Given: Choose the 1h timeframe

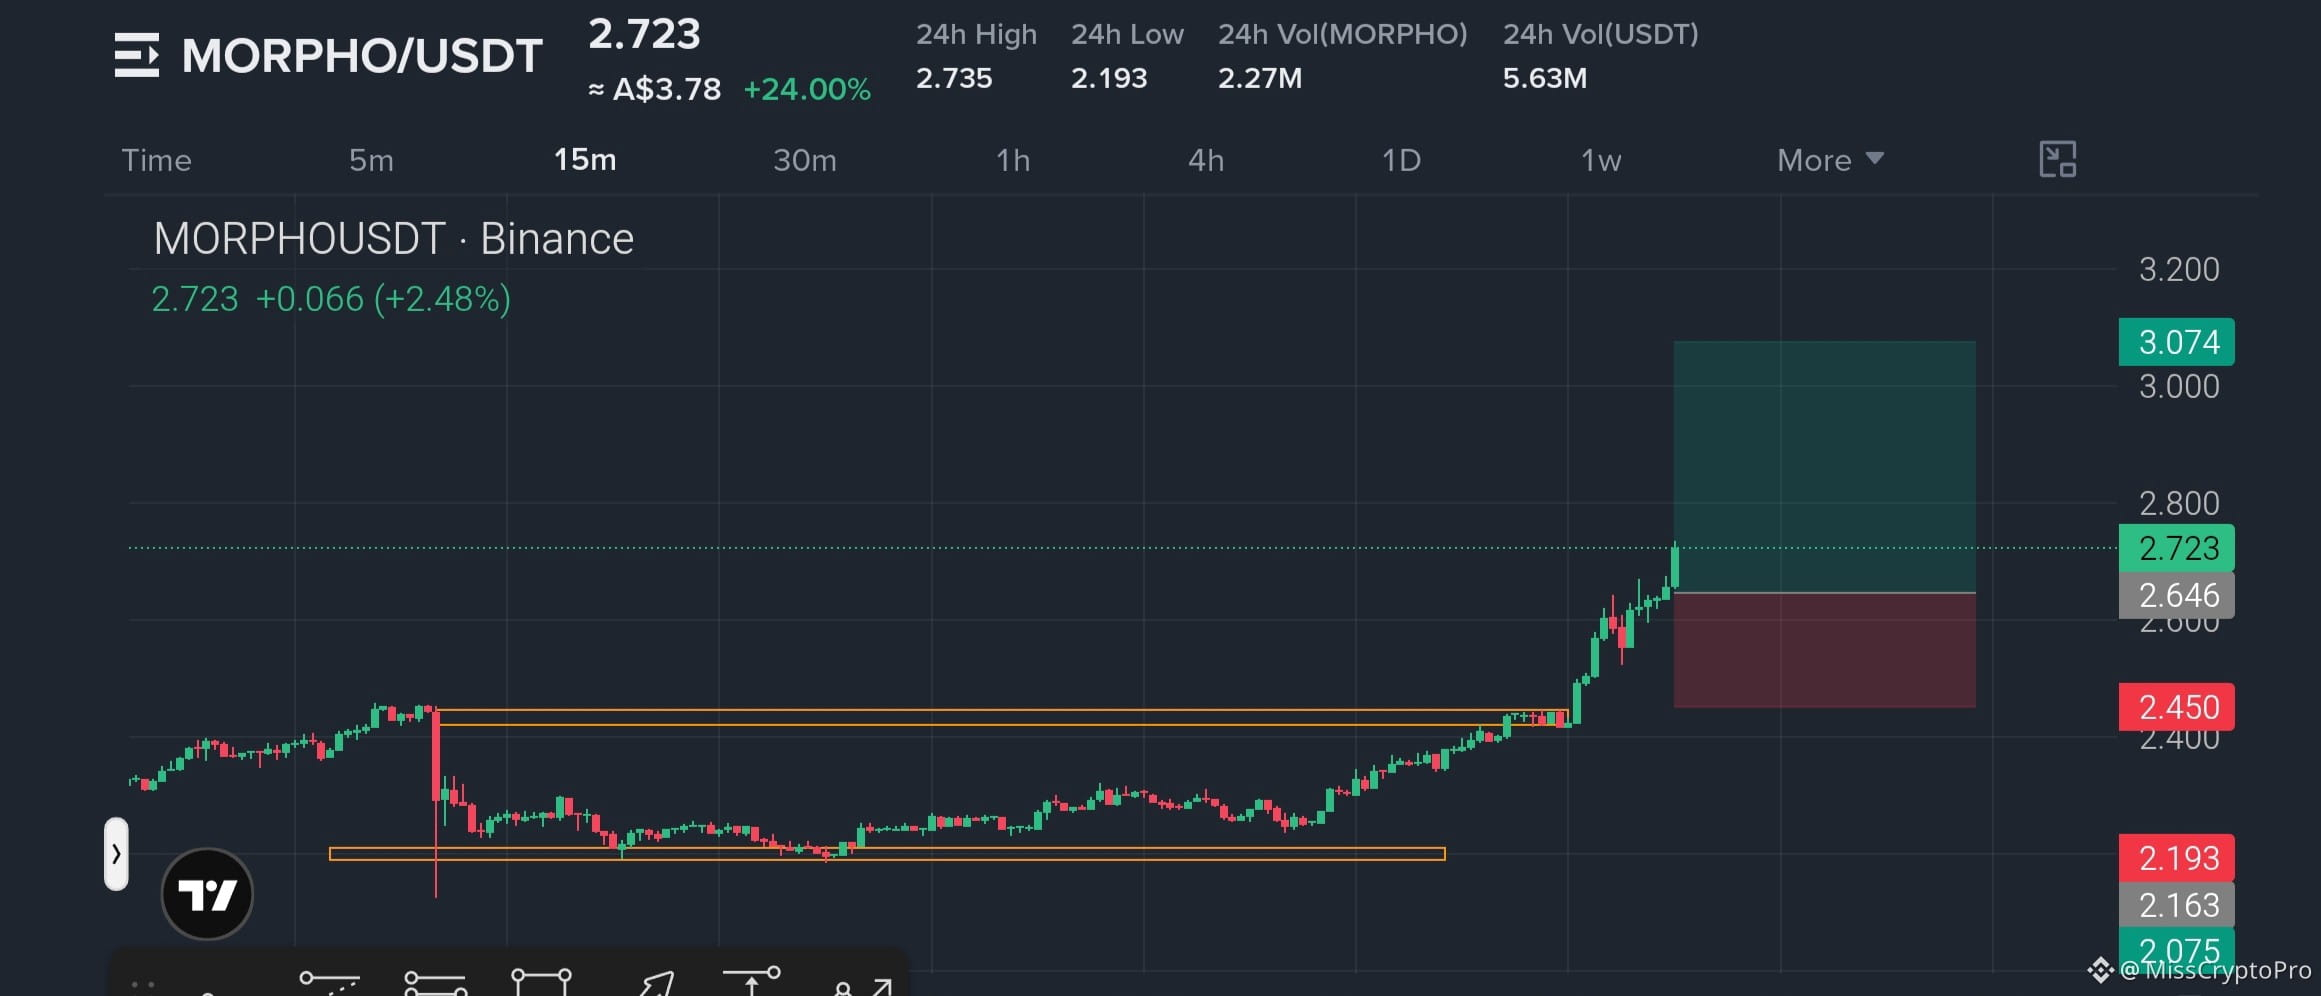Looking at the screenshot, I should click(1013, 160).
